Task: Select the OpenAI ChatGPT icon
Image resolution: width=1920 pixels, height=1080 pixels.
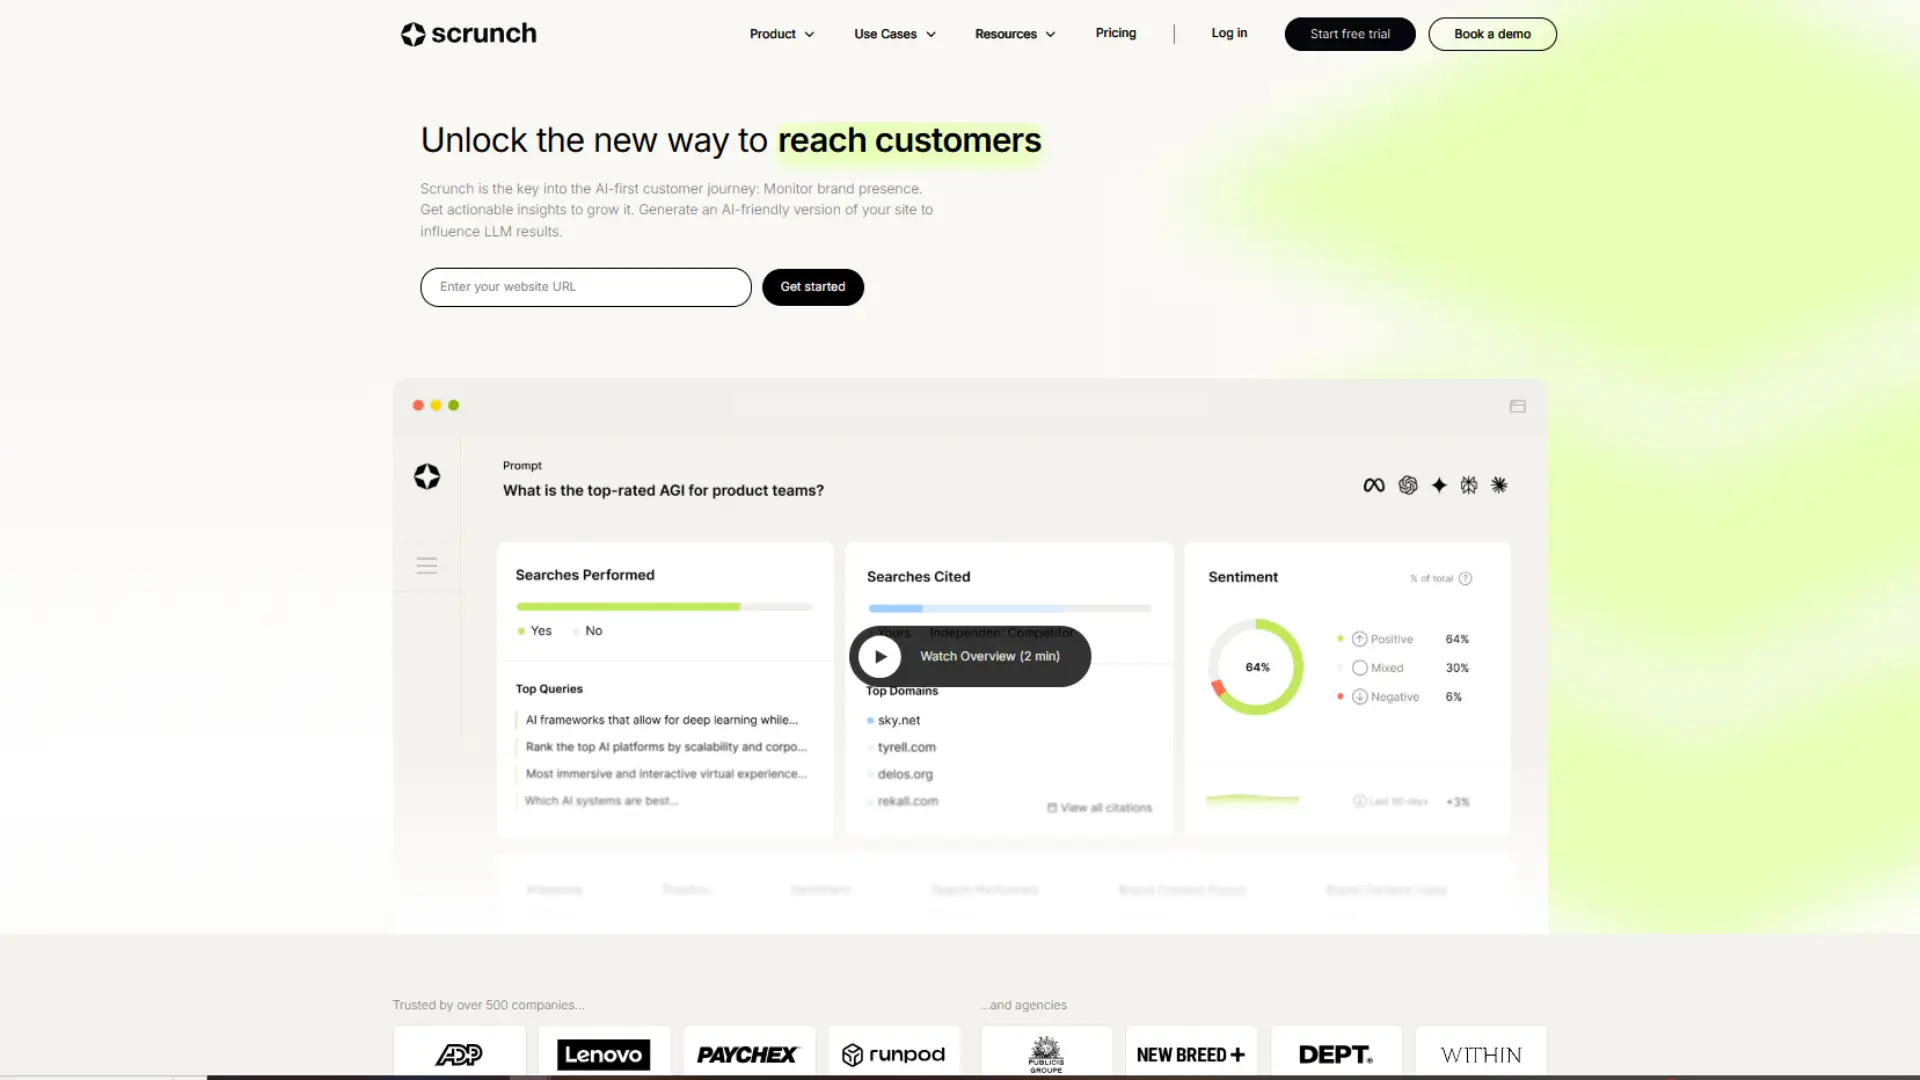Action: 1408,485
